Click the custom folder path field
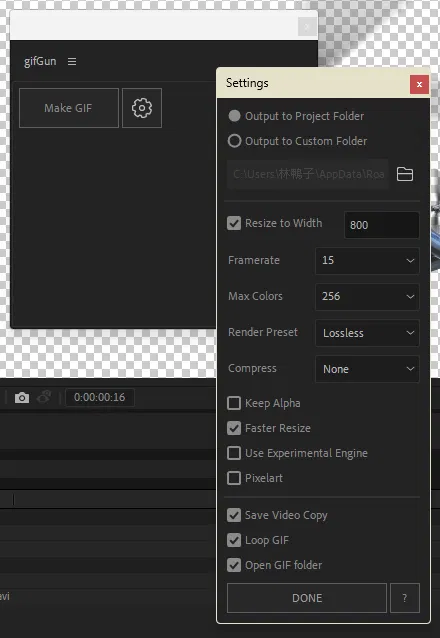 (x=308, y=174)
